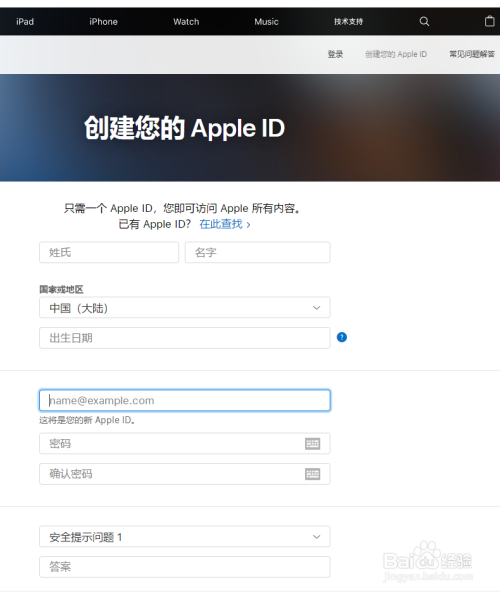Screen dimensions: 500x594
Task: Click the 答案 answer field
Action: tap(185, 567)
